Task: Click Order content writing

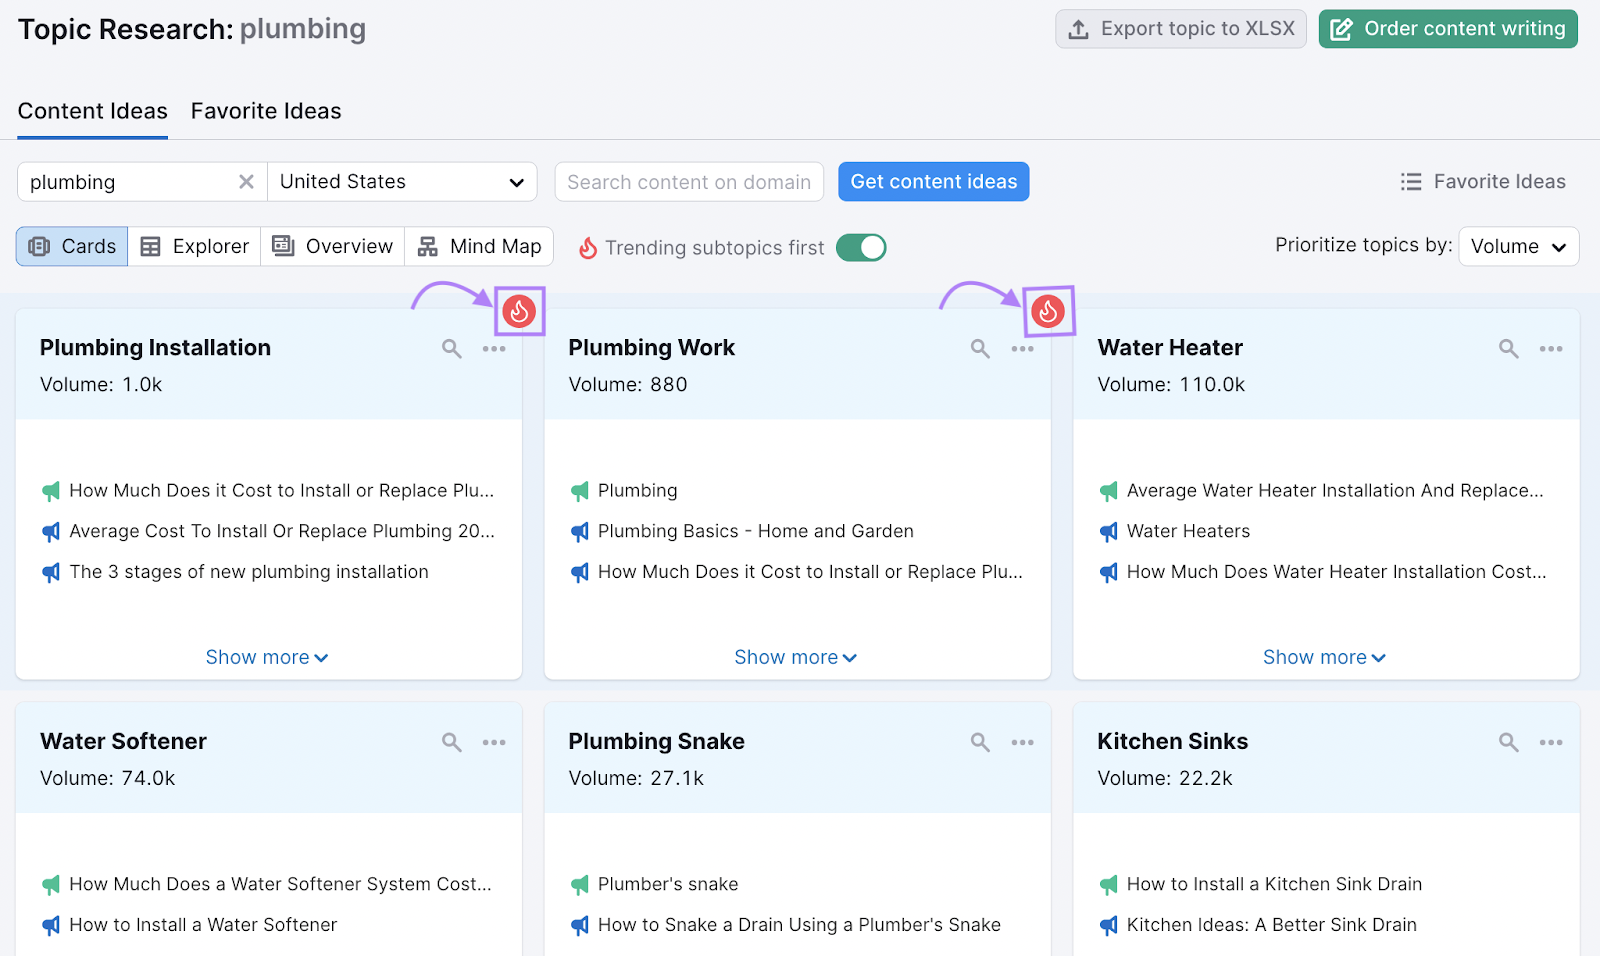Action: (1447, 28)
